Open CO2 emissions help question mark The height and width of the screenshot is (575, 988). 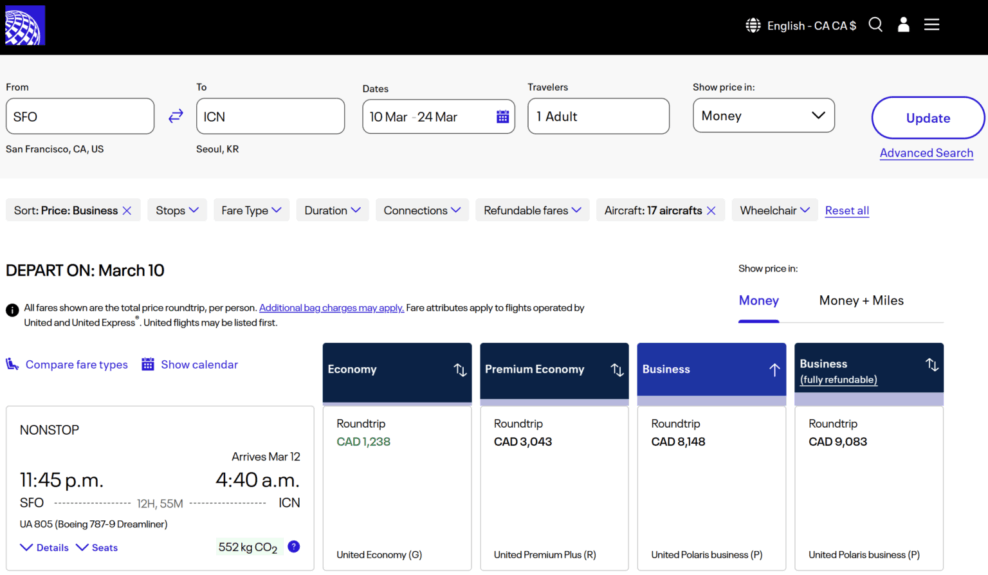pos(294,547)
